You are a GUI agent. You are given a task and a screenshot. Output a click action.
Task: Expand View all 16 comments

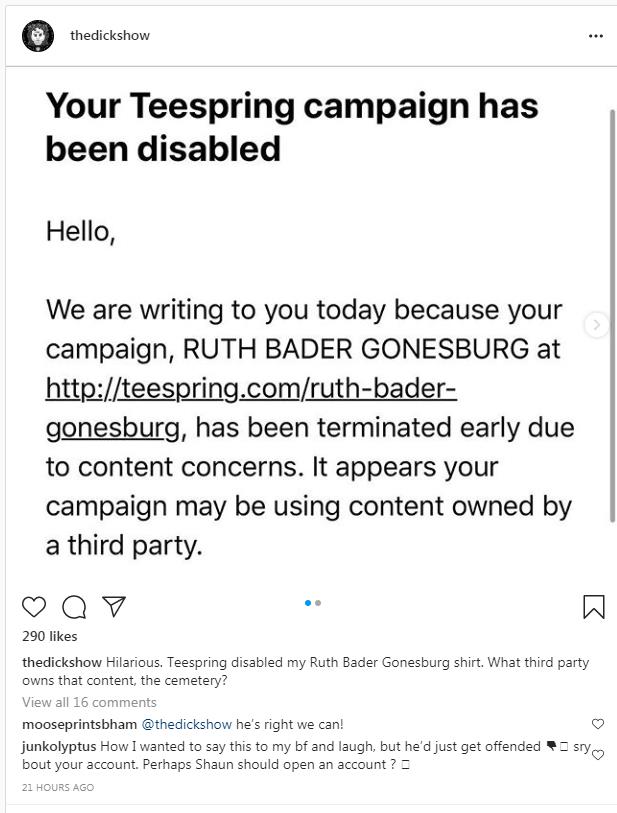(x=89, y=702)
